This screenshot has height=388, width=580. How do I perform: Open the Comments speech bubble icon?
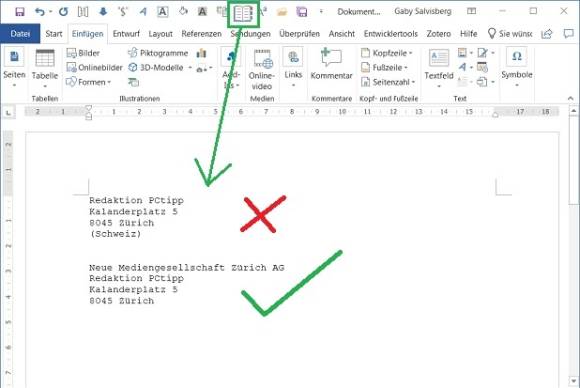click(569, 34)
